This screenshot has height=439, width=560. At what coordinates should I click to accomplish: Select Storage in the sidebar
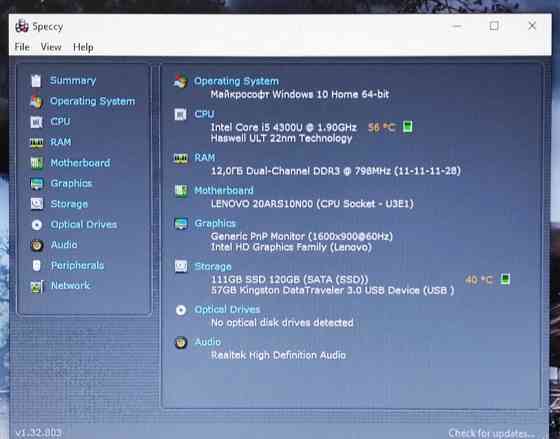[69, 204]
